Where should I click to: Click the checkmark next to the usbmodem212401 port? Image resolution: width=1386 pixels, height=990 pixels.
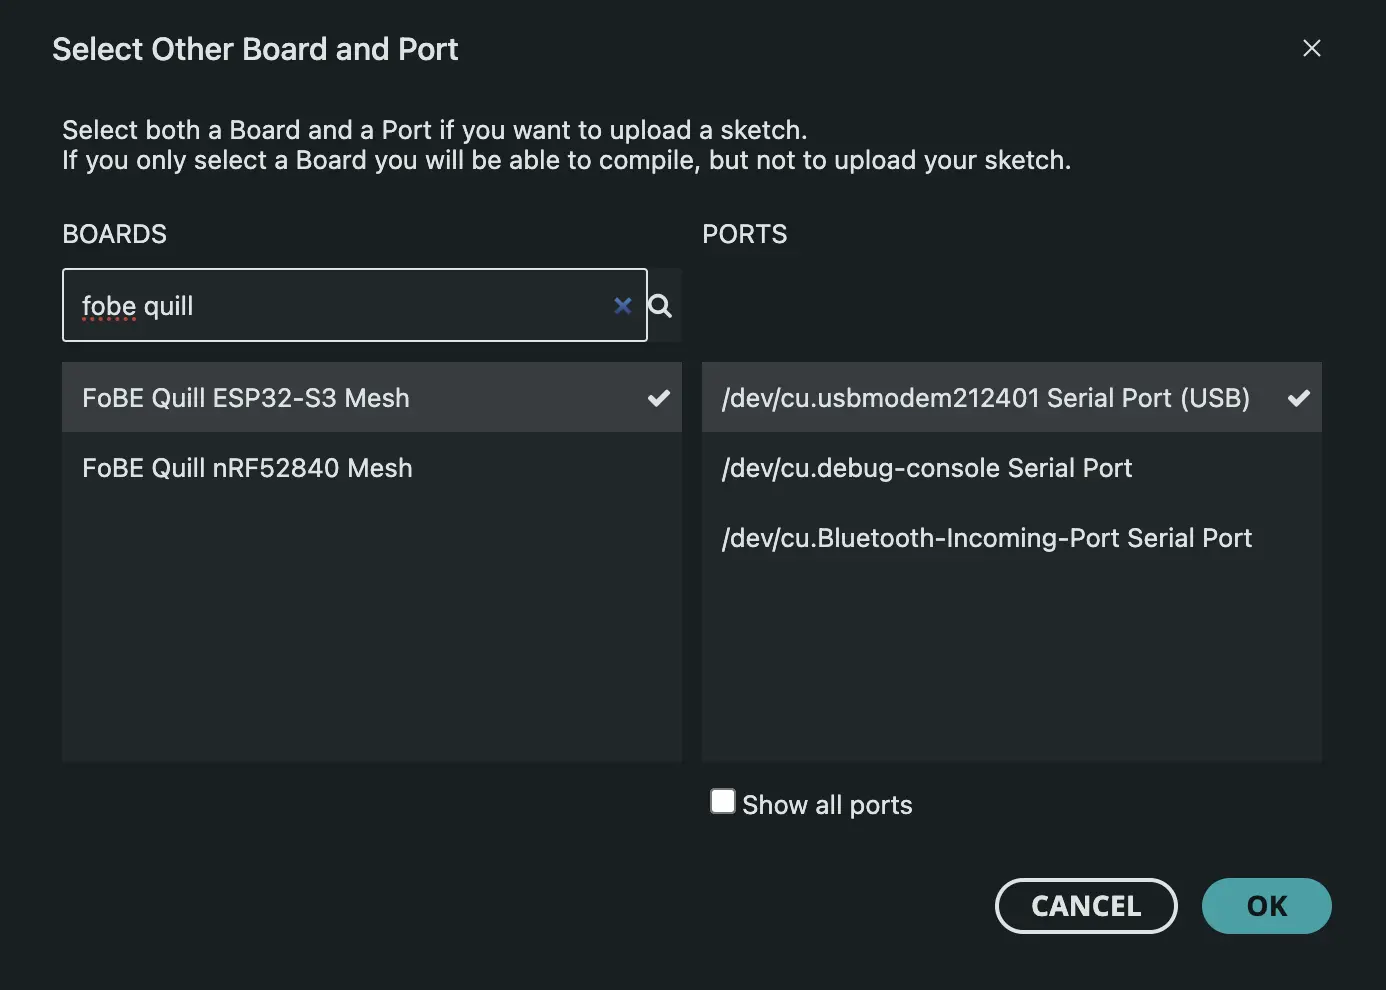tap(1298, 397)
